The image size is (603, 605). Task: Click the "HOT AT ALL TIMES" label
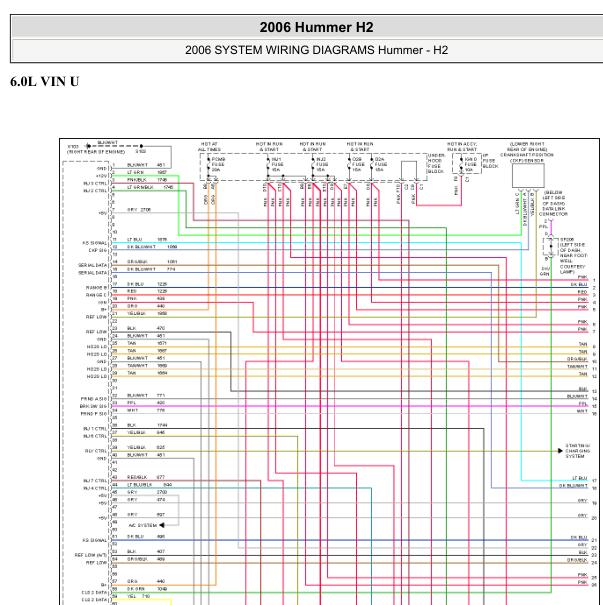pos(209,147)
